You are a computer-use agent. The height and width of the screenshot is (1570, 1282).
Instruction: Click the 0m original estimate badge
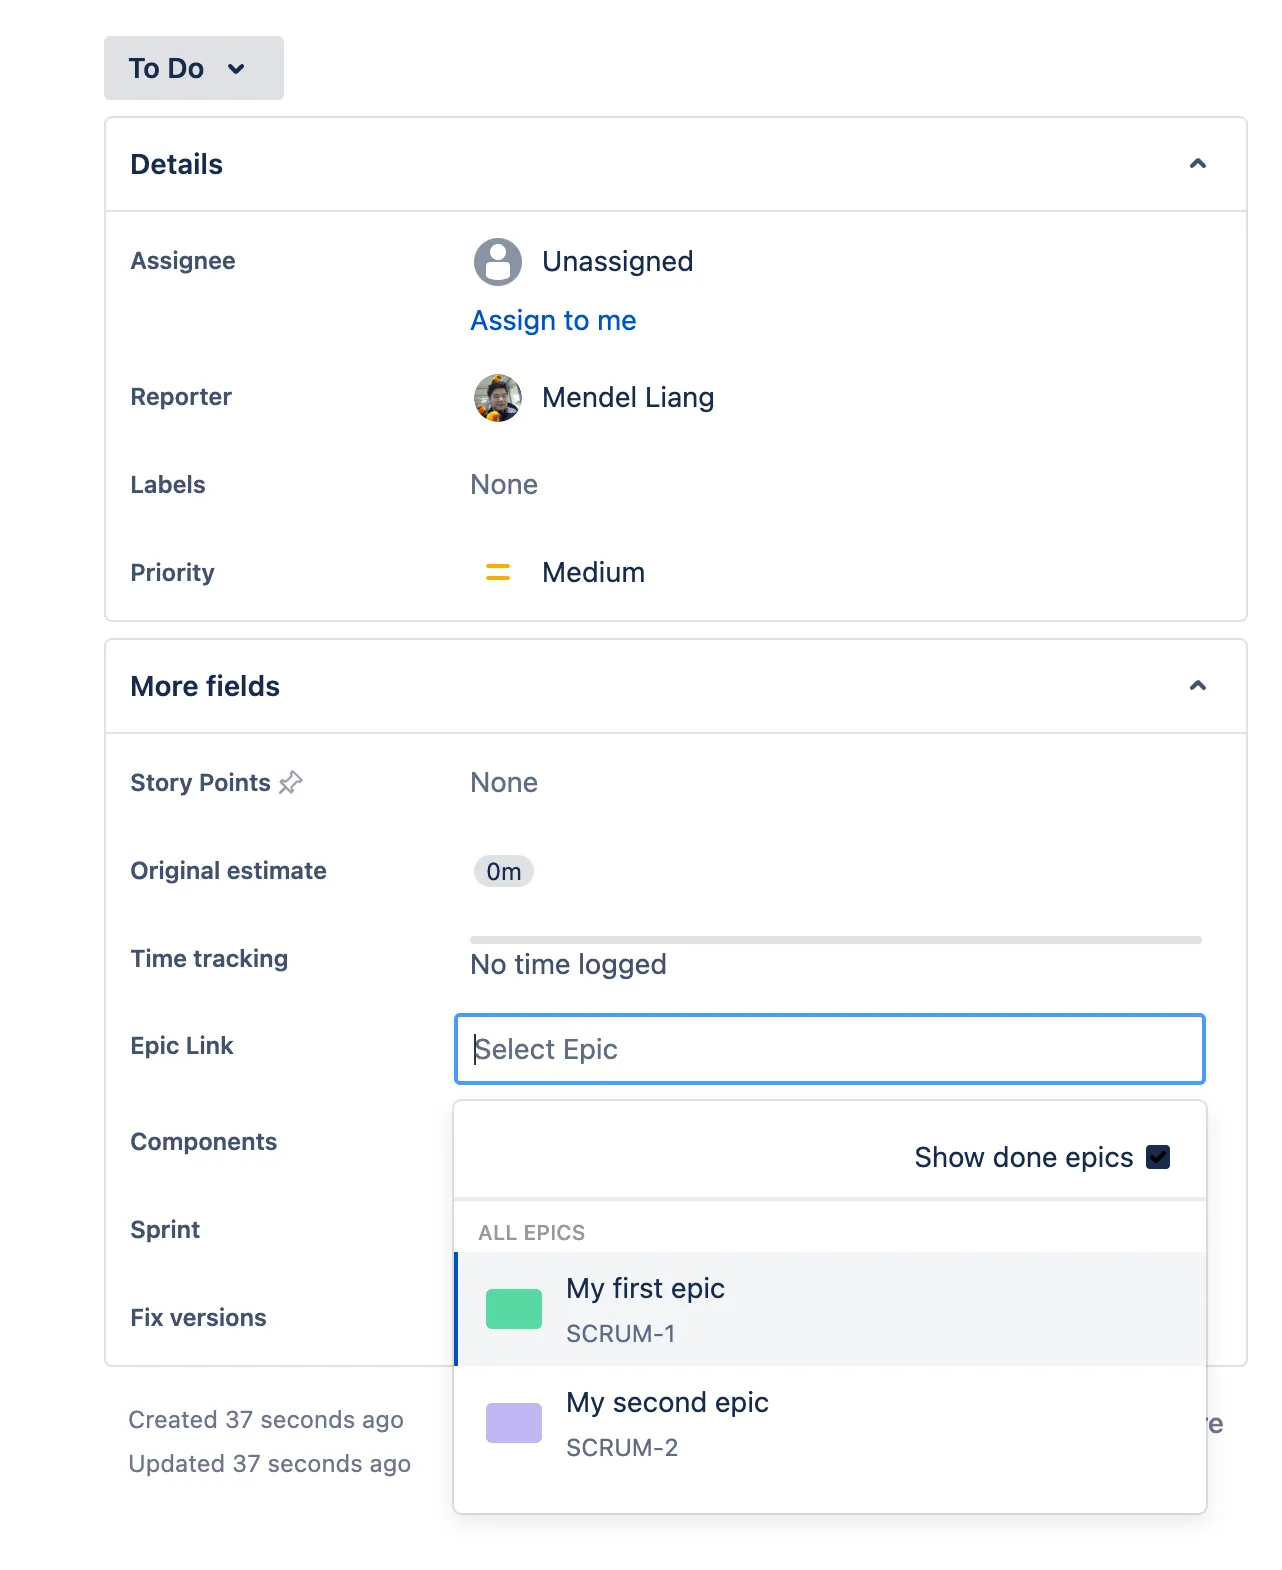coord(503,872)
